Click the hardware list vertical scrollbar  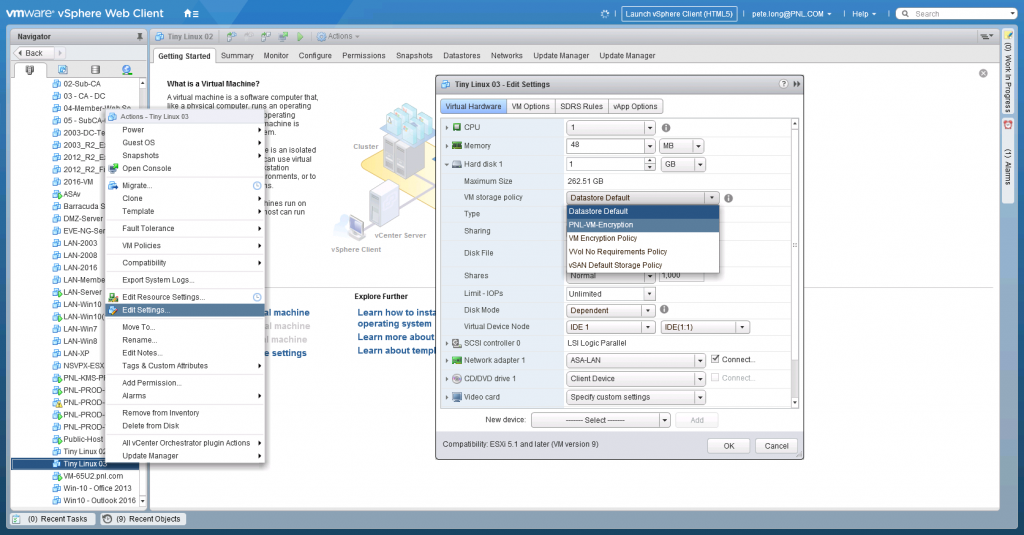pyautogui.click(x=795, y=263)
